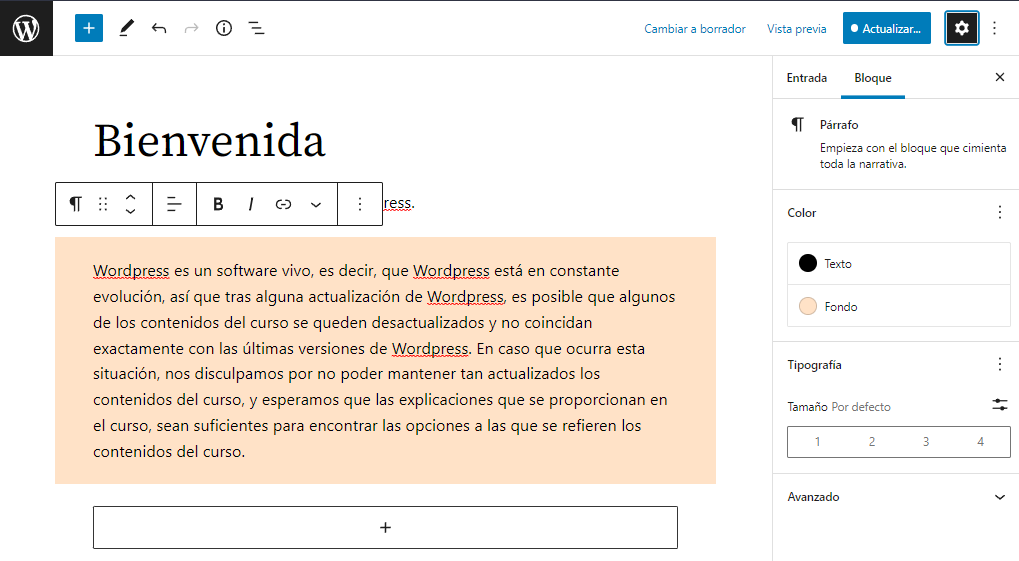Viewport: 1019px width, 561px height.
Task: Set a custom font size
Action: tap(1000, 405)
